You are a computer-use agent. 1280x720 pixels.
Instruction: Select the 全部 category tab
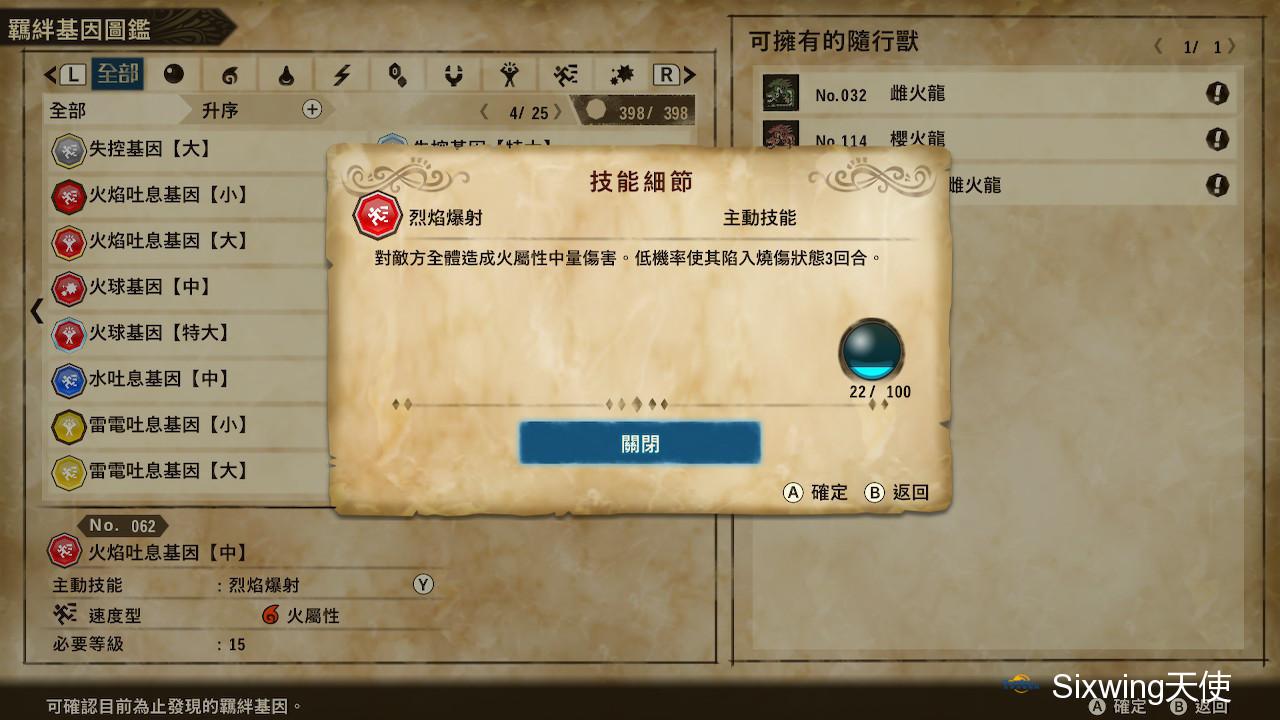coord(118,75)
